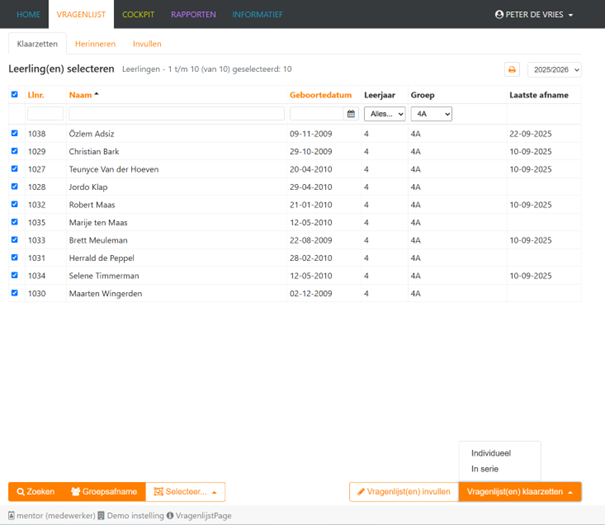This screenshot has height=525, width=605.
Task: Expand the Selecteer... dropdown button
Action: (185, 492)
